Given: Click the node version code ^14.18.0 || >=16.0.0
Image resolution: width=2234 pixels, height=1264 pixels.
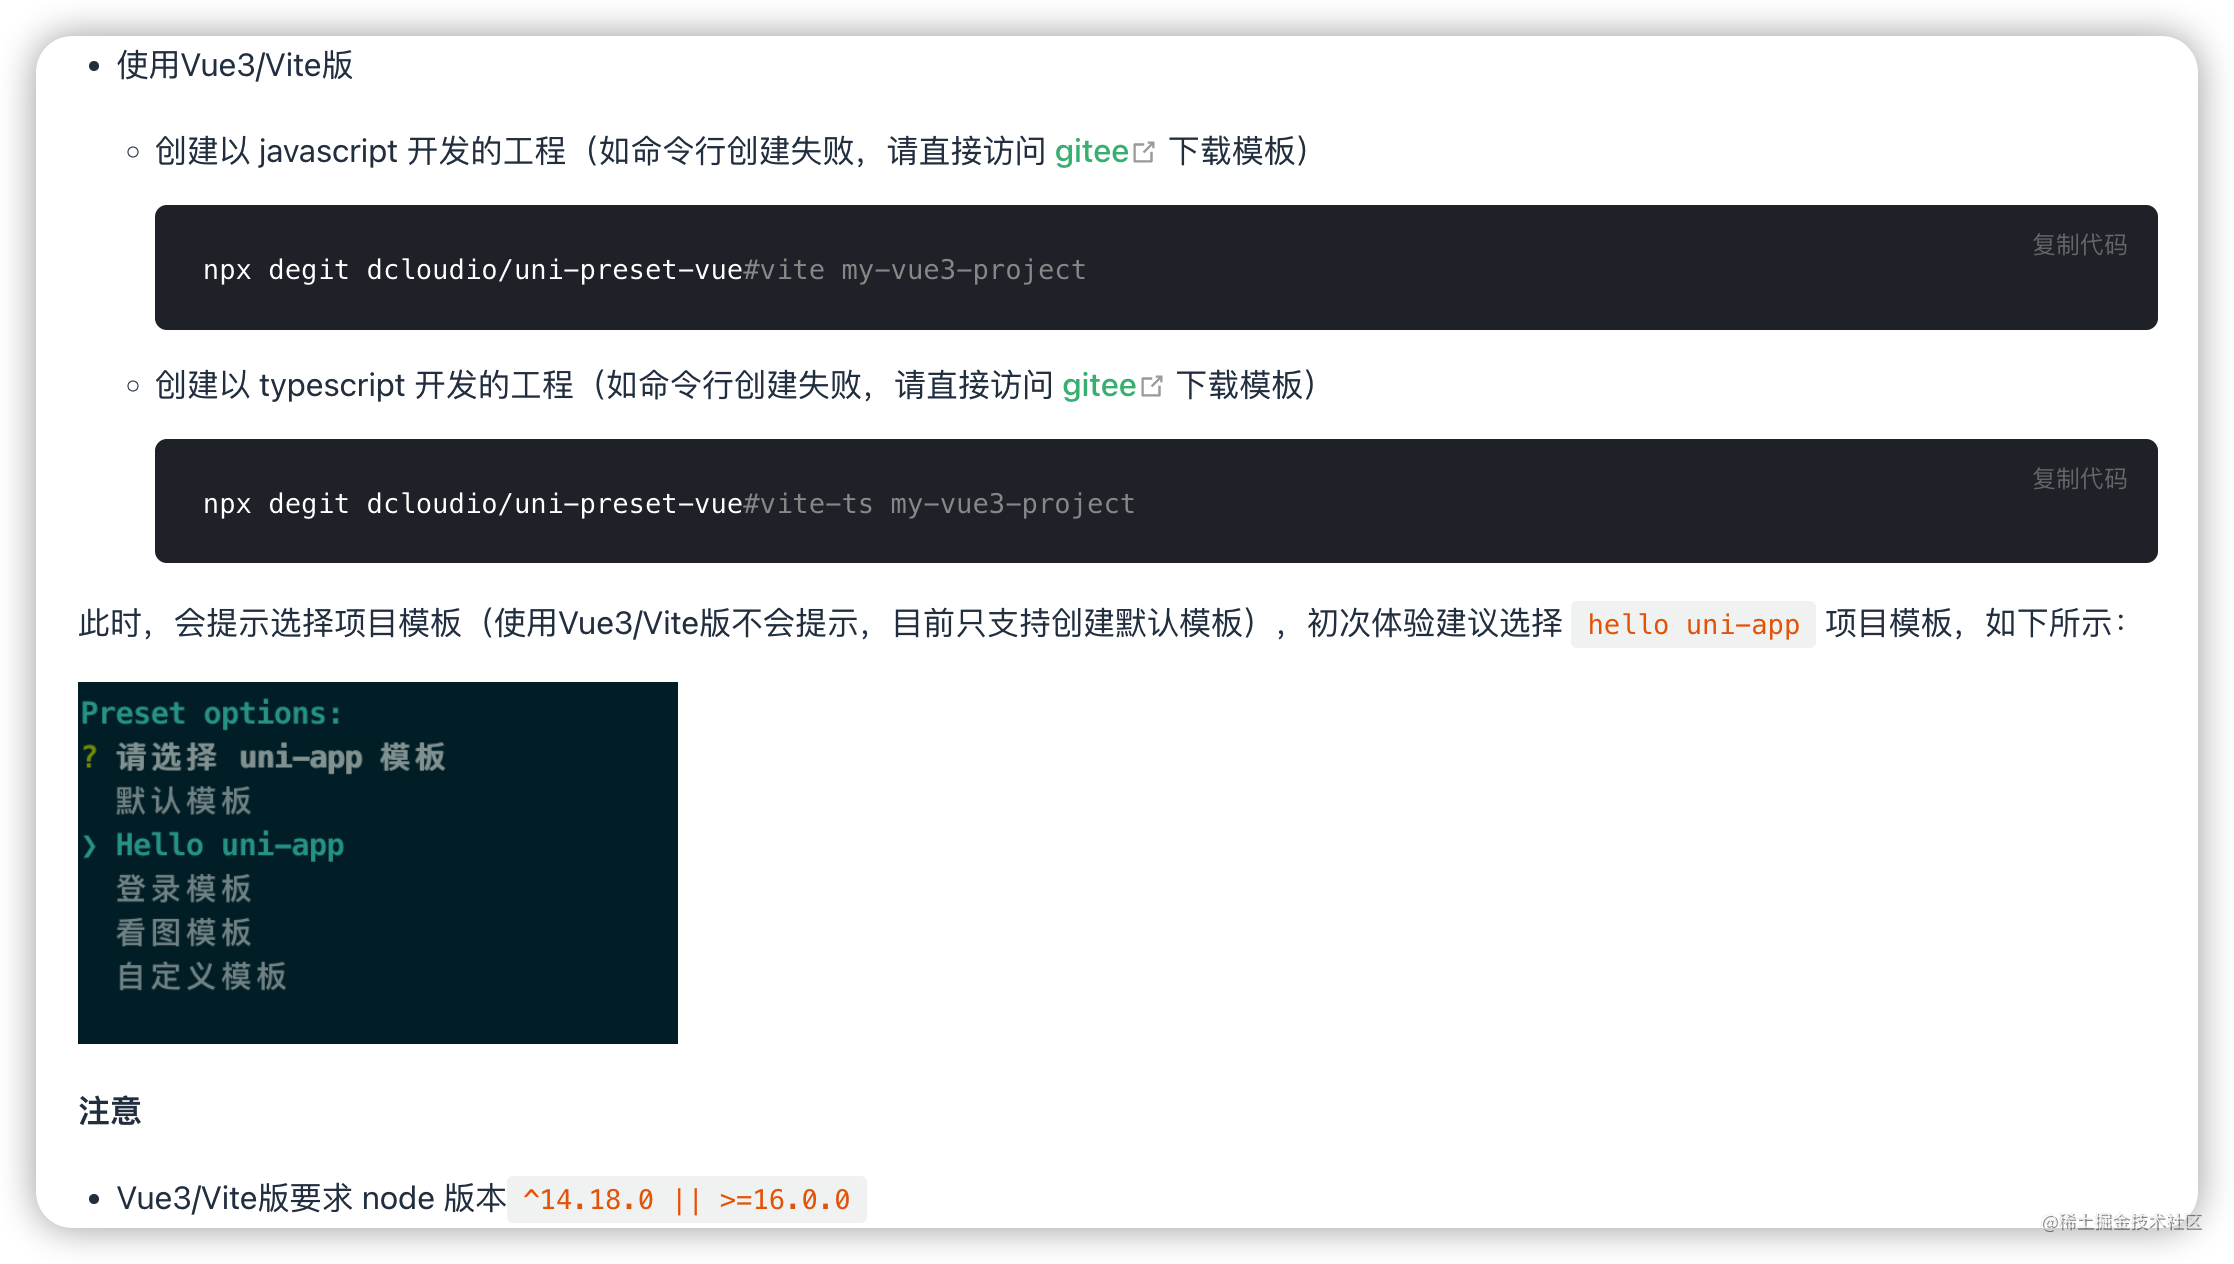Looking at the screenshot, I should pyautogui.click(x=687, y=1200).
